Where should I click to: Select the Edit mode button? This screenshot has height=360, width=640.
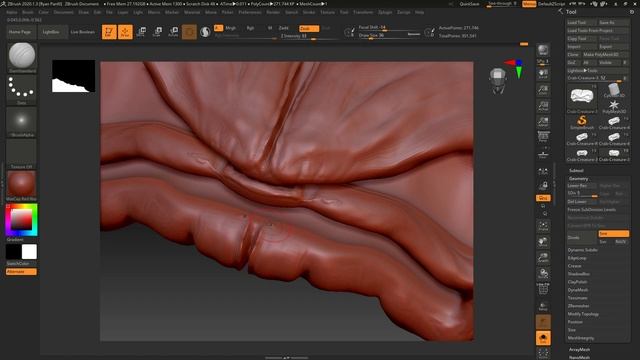[109, 32]
